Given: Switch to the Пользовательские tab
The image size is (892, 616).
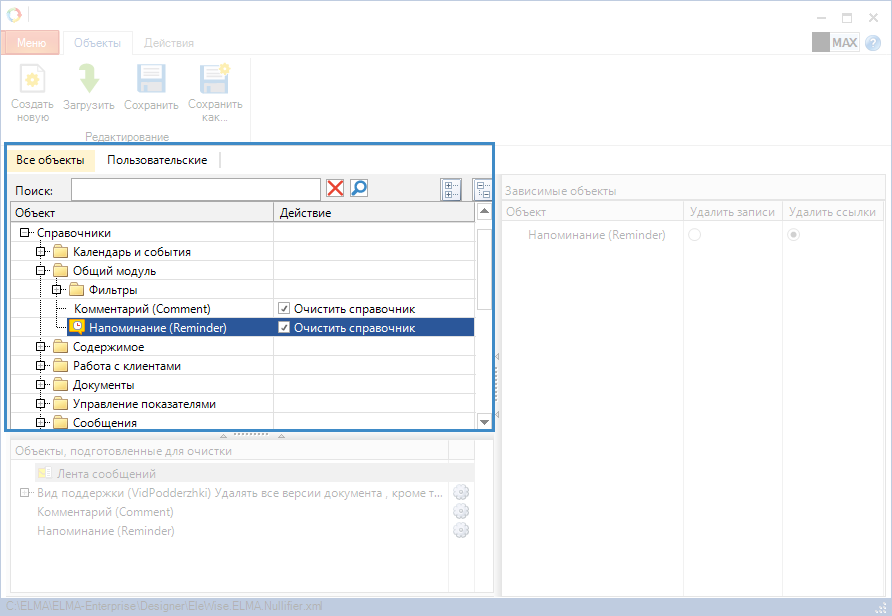Looking at the screenshot, I should (x=157, y=160).
